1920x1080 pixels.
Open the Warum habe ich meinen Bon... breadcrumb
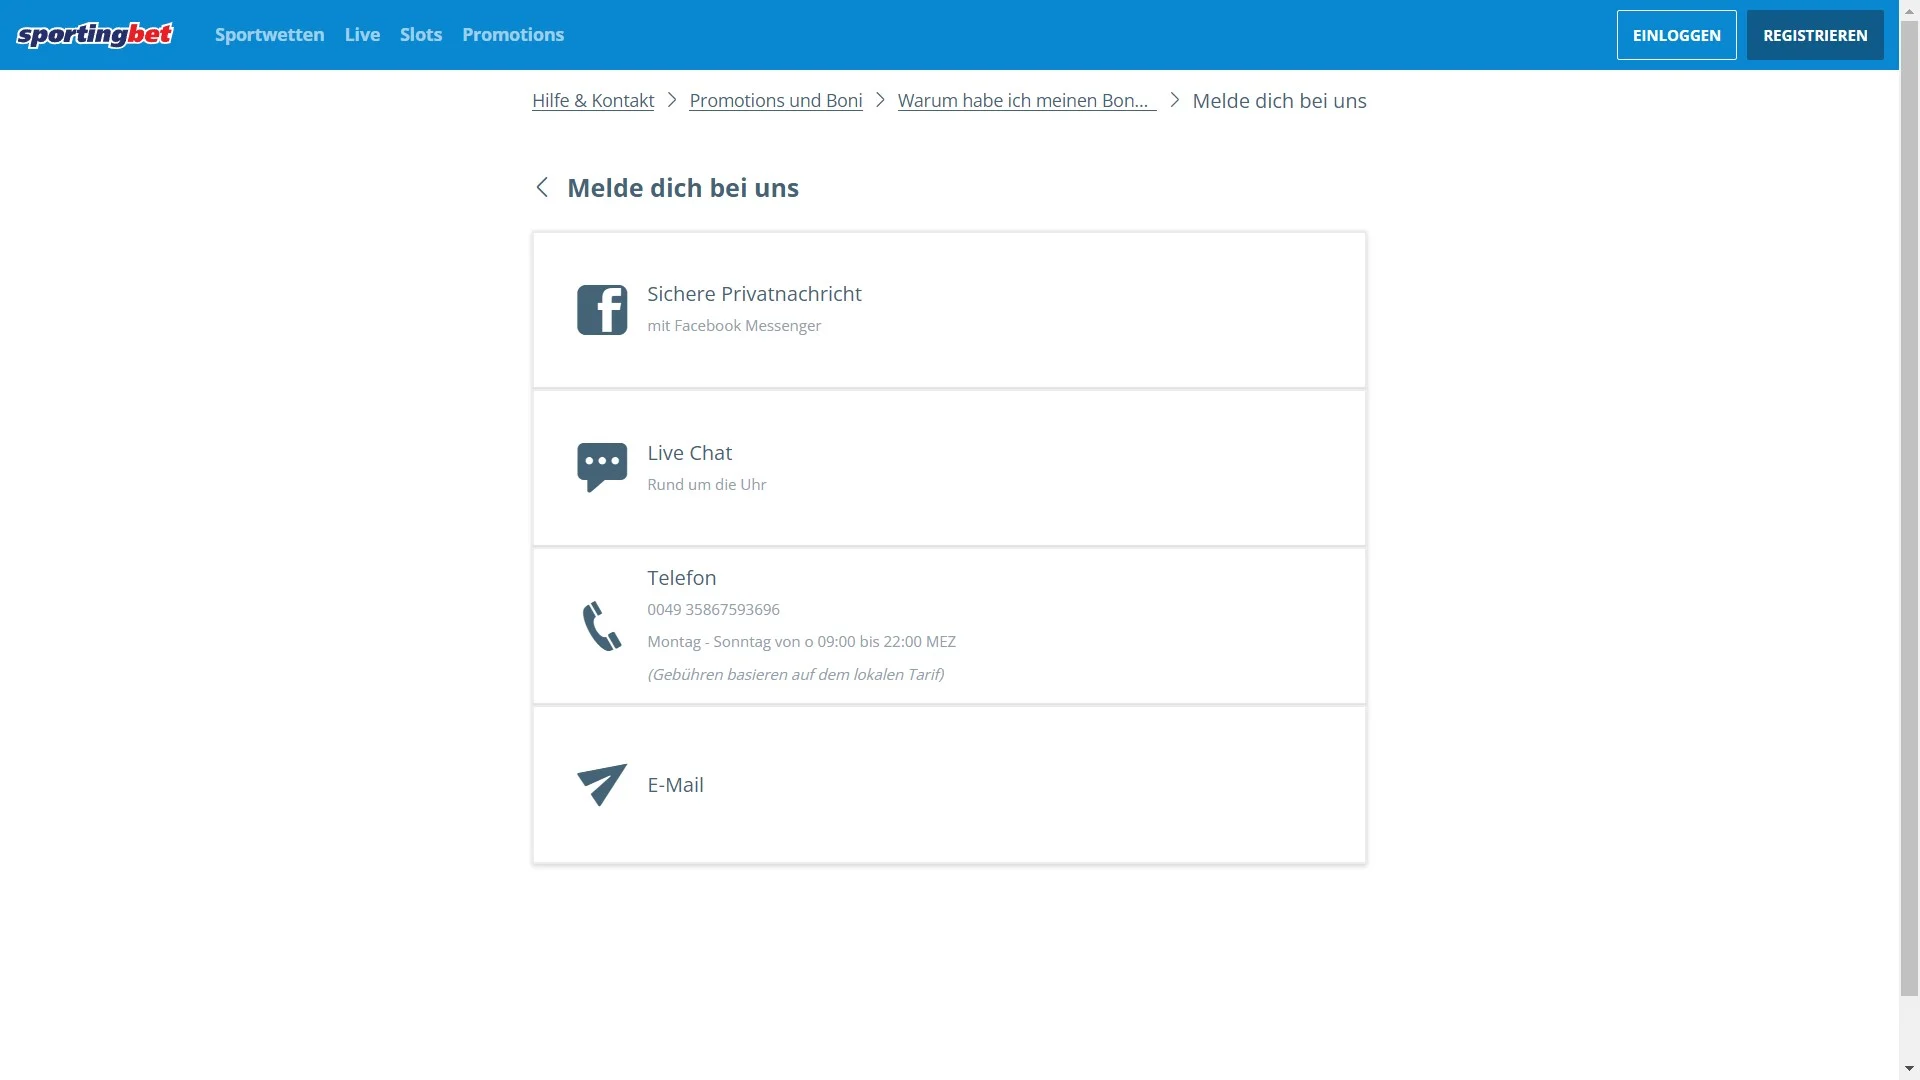[1026, 101]
